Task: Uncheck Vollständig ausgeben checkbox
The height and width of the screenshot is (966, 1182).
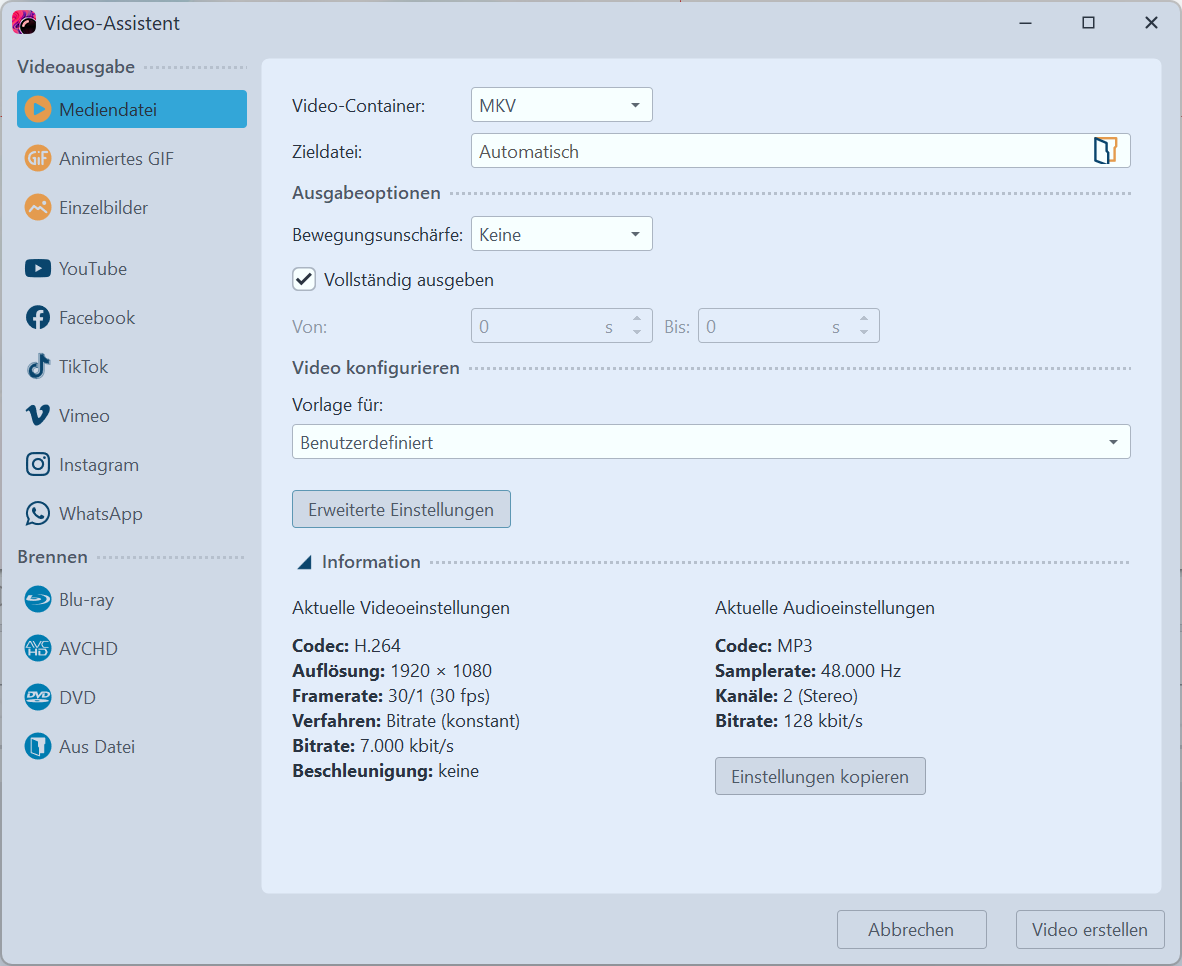Action: 304,279
